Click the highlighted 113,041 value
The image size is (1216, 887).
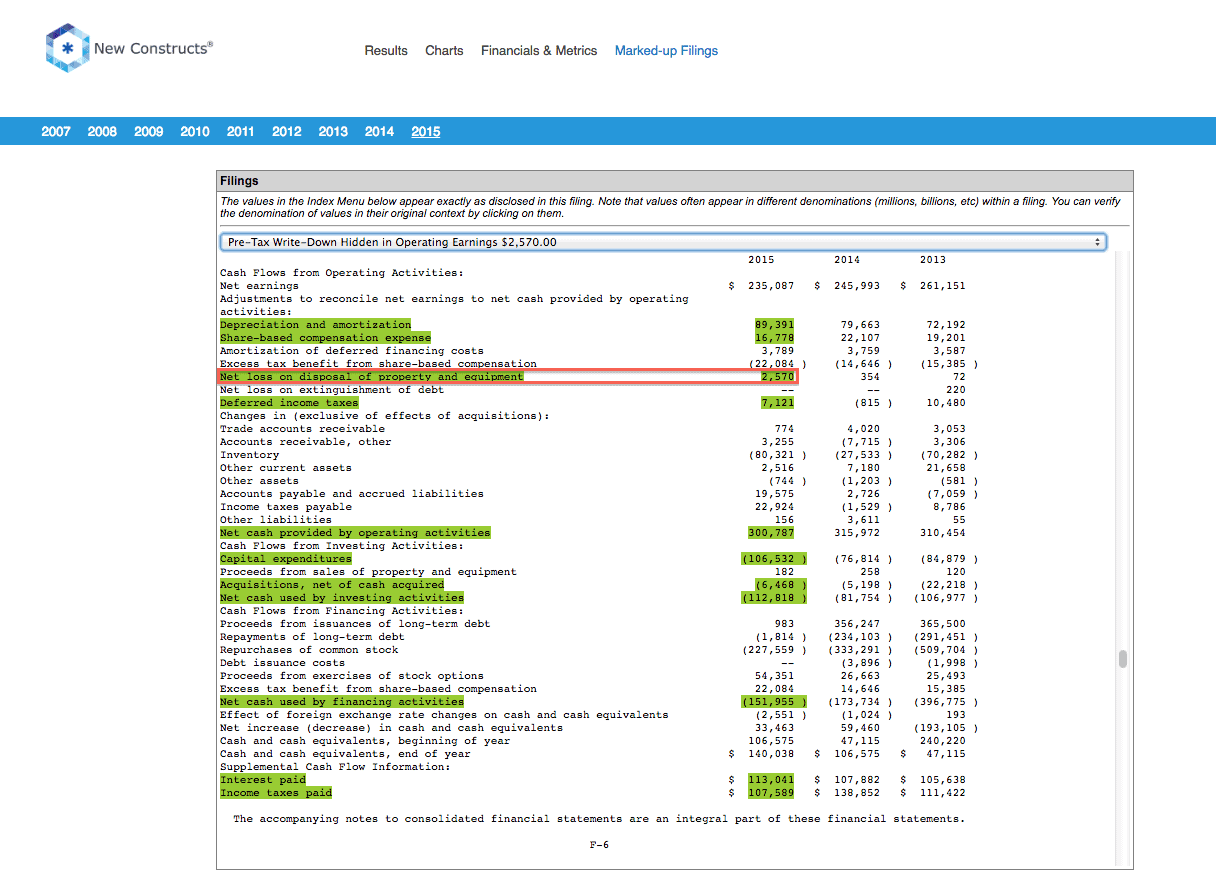pos(772,780)
